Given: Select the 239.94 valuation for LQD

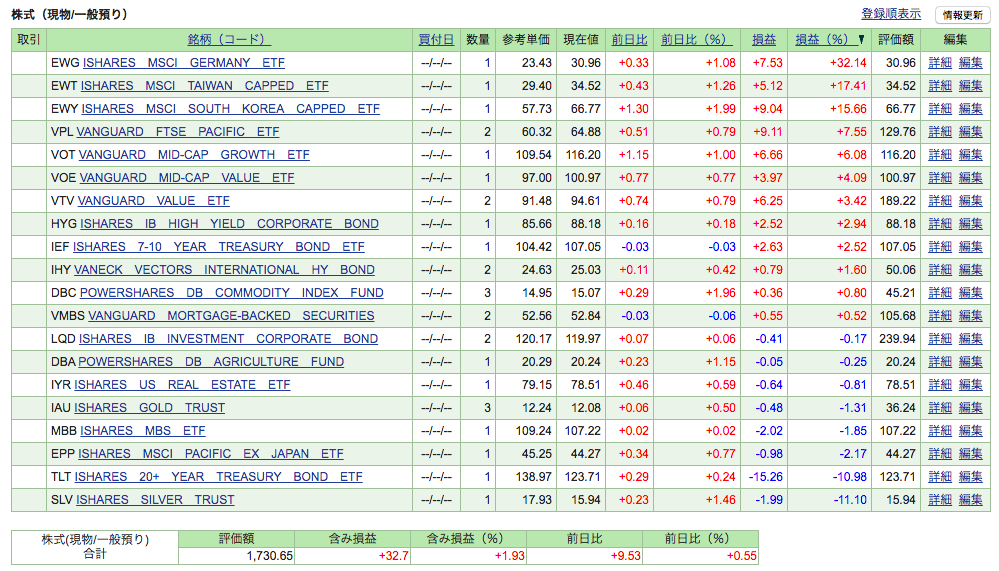Looking at the screenshot, I should (x=897, y=338).
